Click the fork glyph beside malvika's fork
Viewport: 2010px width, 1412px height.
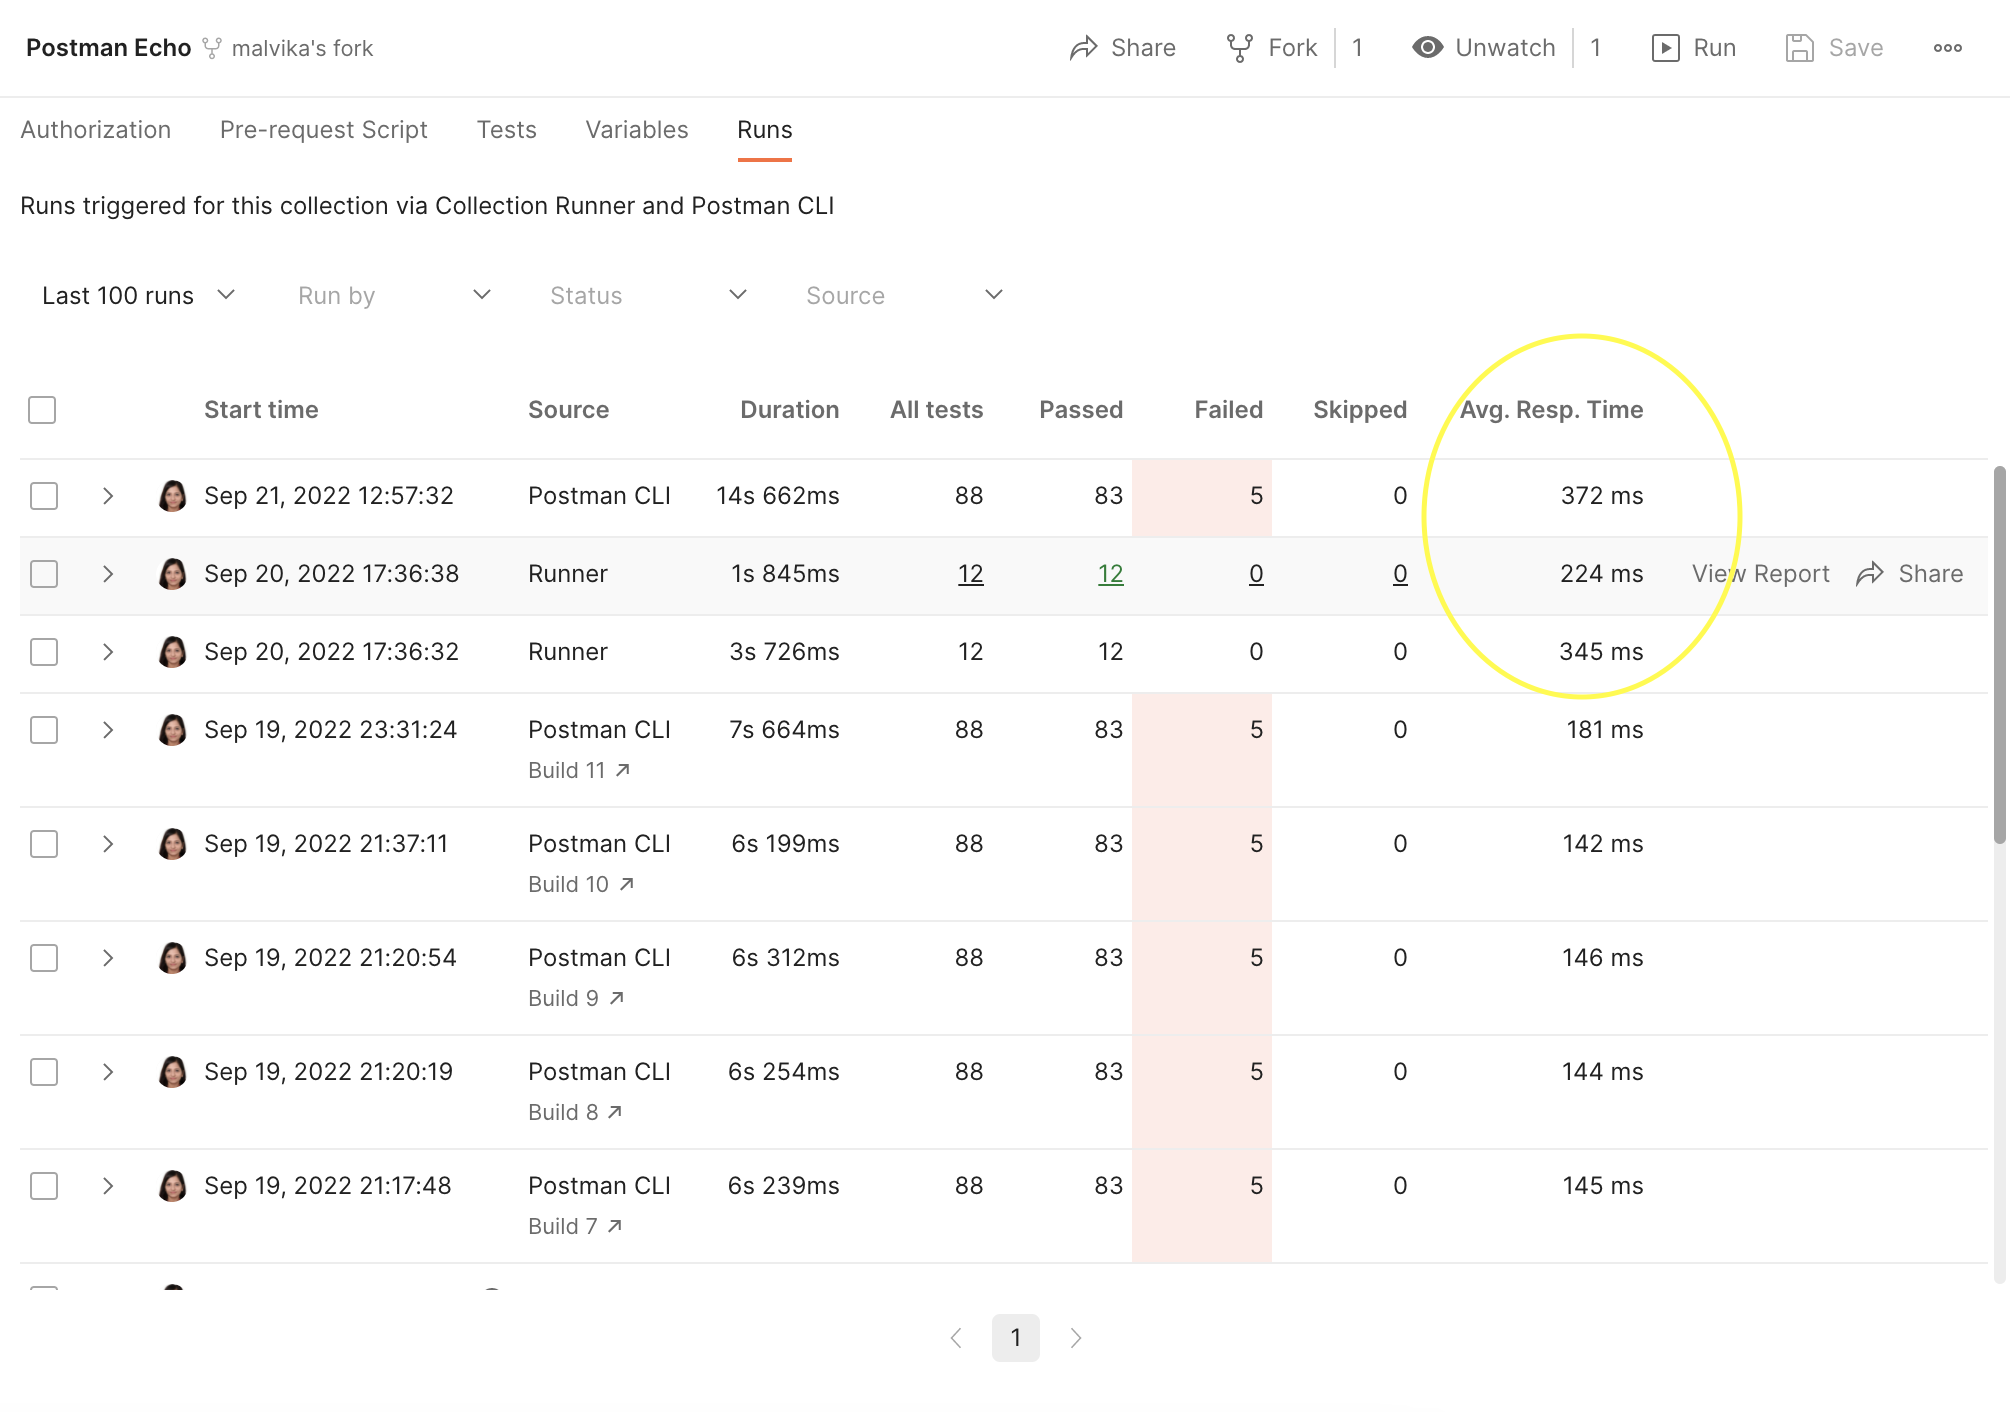(211, 47)
